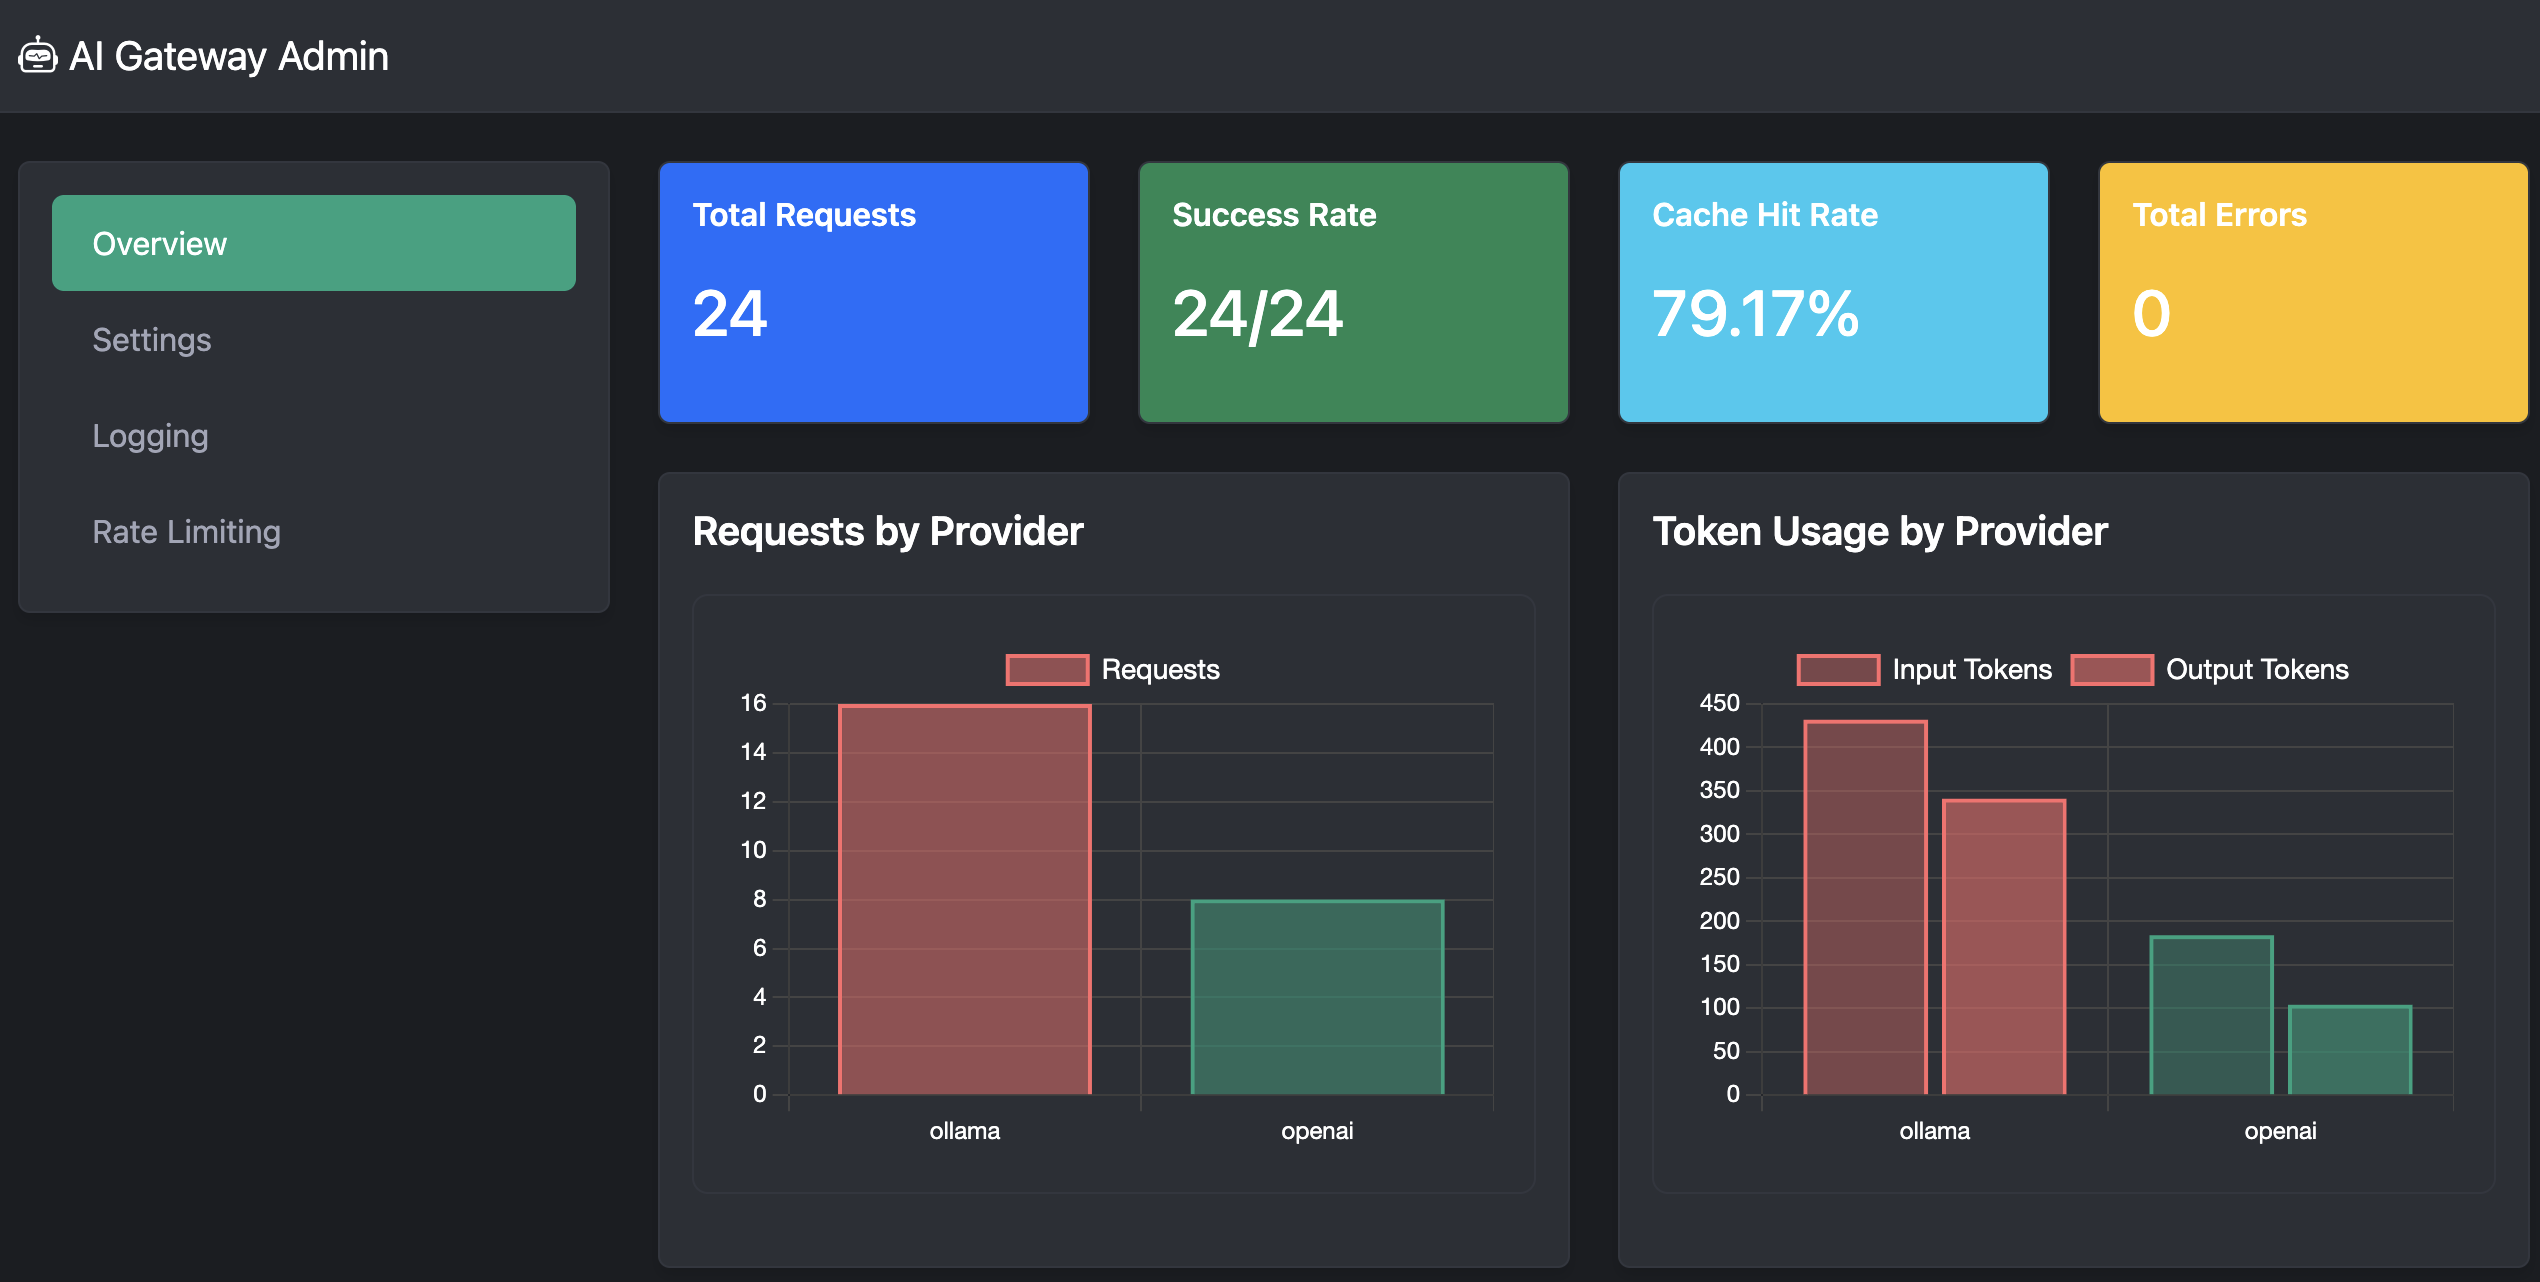The image size is (2540, 1282).
Task: Click the AI Gateway Admin title
Action: pyautogui.click(x=228, y=56)
